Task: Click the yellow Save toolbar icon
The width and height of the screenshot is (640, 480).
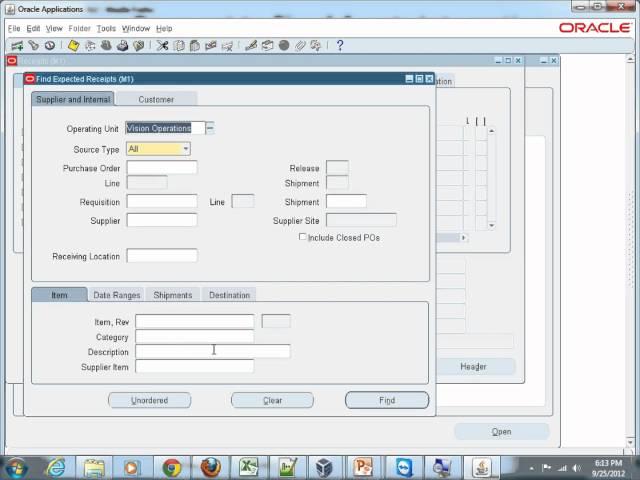Action: (73, 46)
